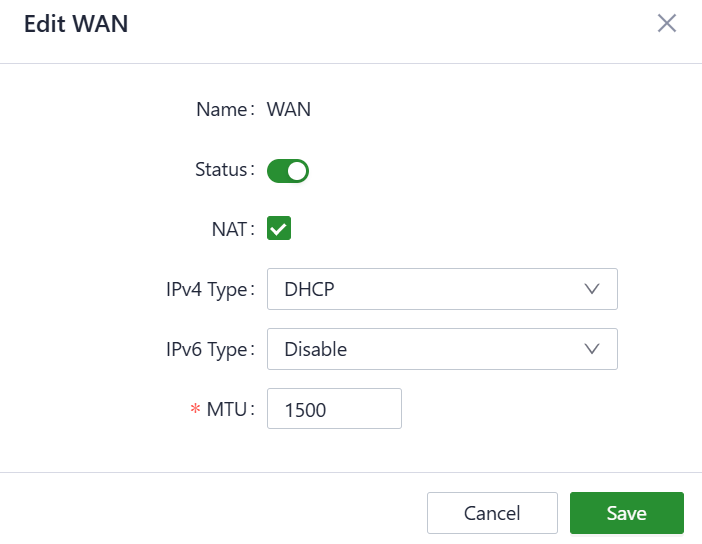Screen dimensions: 702x544
Task: Click the WAN name value text
Action: coord(289,110)
